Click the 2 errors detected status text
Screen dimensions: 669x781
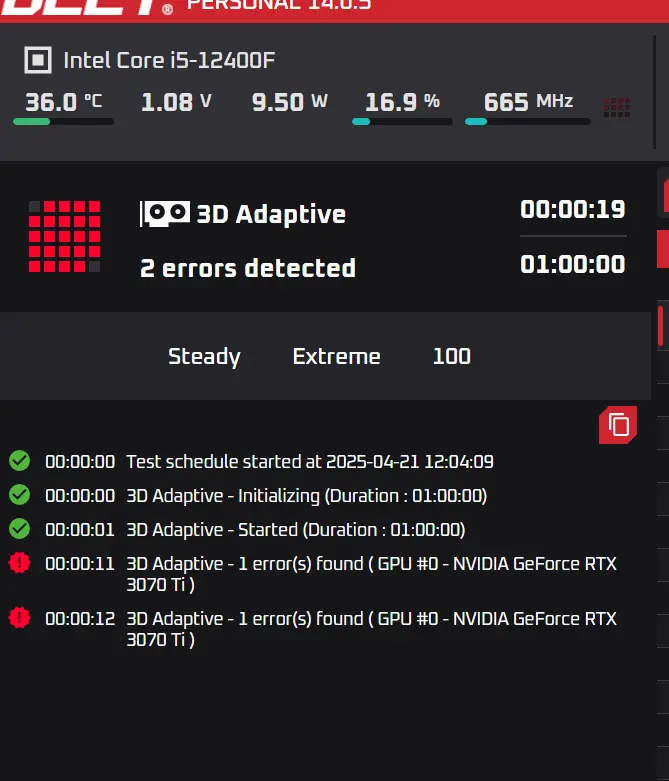click(x=248, y=268)
